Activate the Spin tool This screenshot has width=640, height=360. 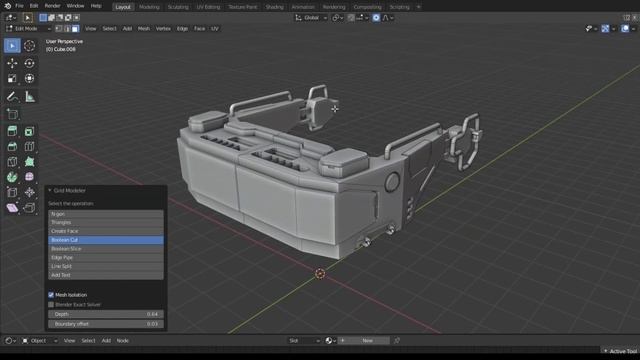12,177
